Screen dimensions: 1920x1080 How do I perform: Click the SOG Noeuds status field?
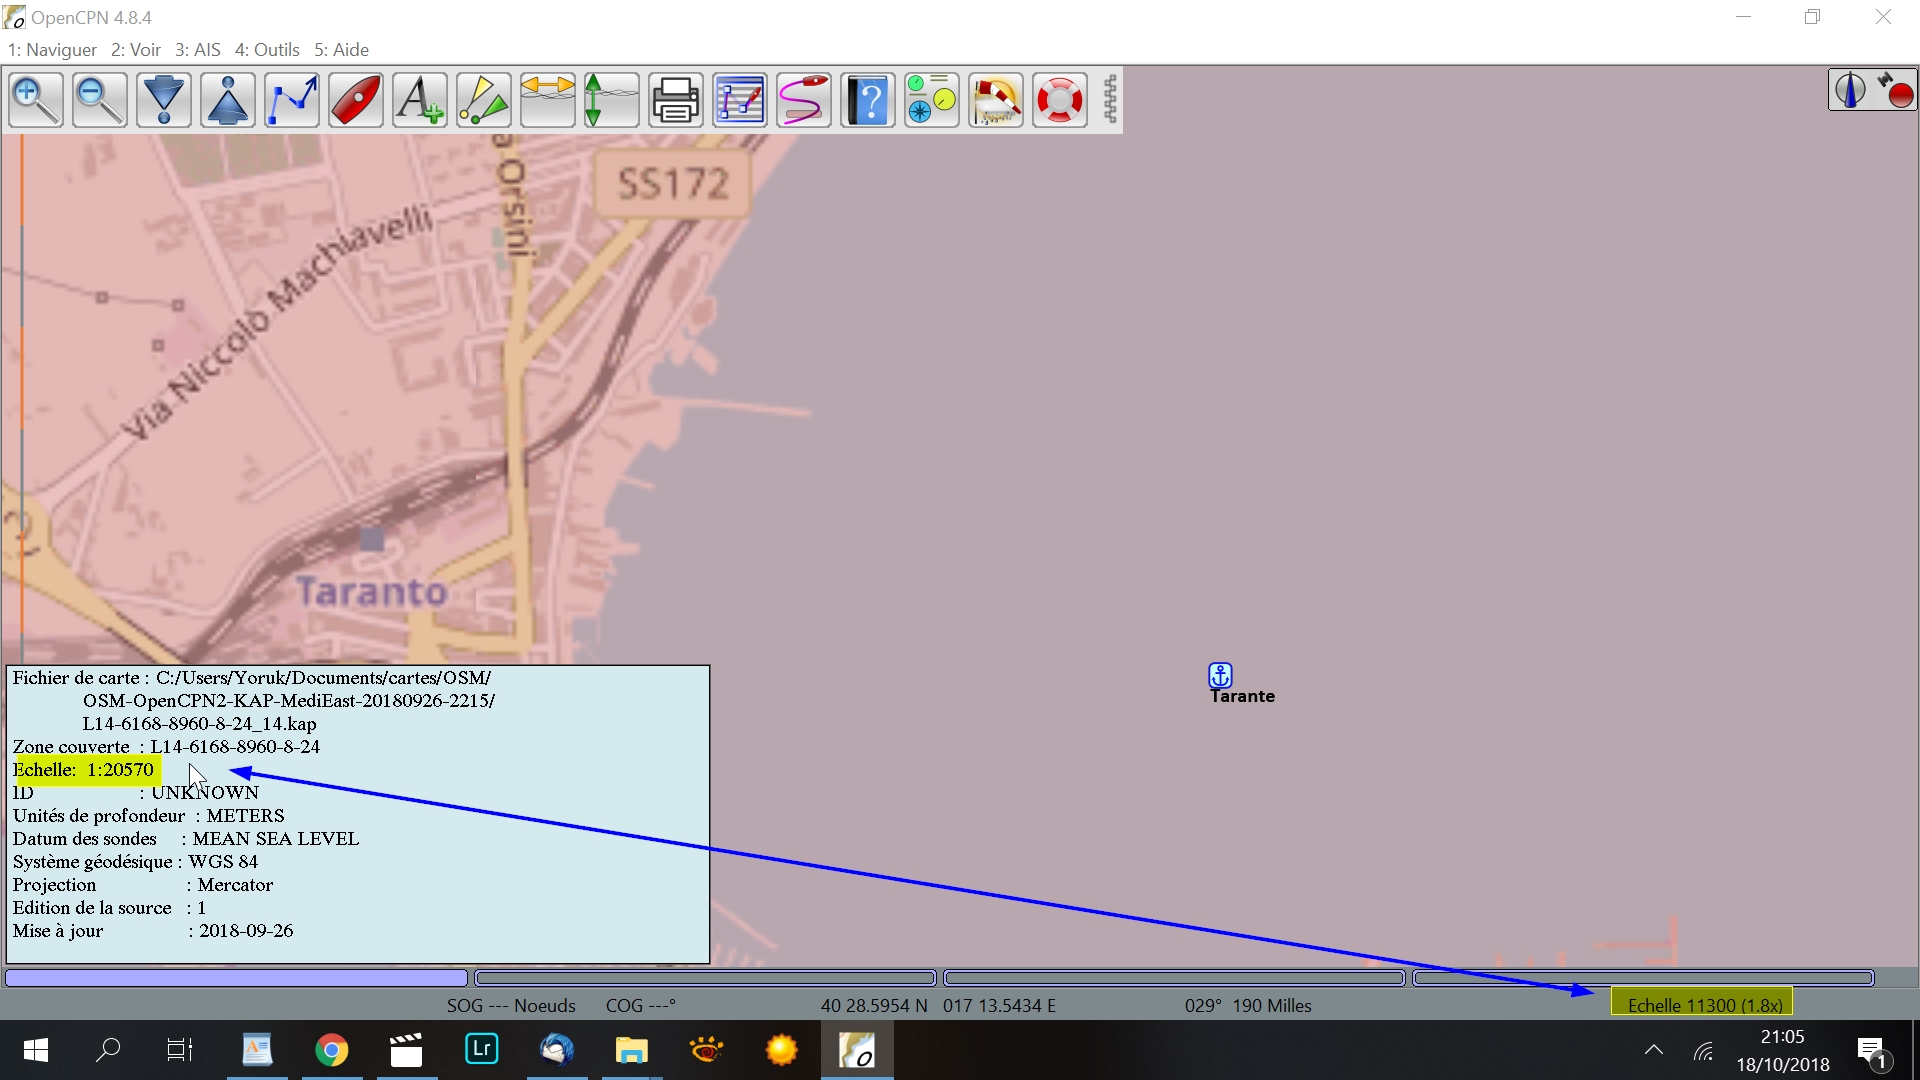(x=511, y=1006)
